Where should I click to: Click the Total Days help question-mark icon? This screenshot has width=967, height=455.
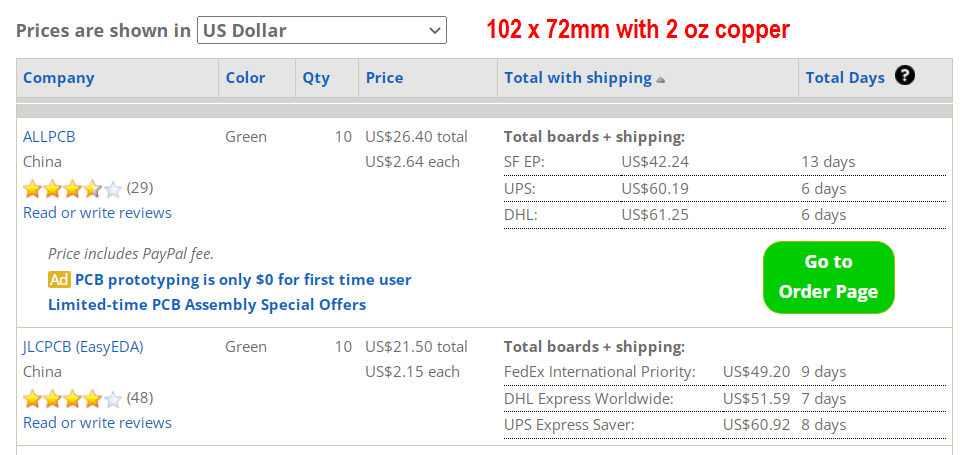(x=905, y=76)
